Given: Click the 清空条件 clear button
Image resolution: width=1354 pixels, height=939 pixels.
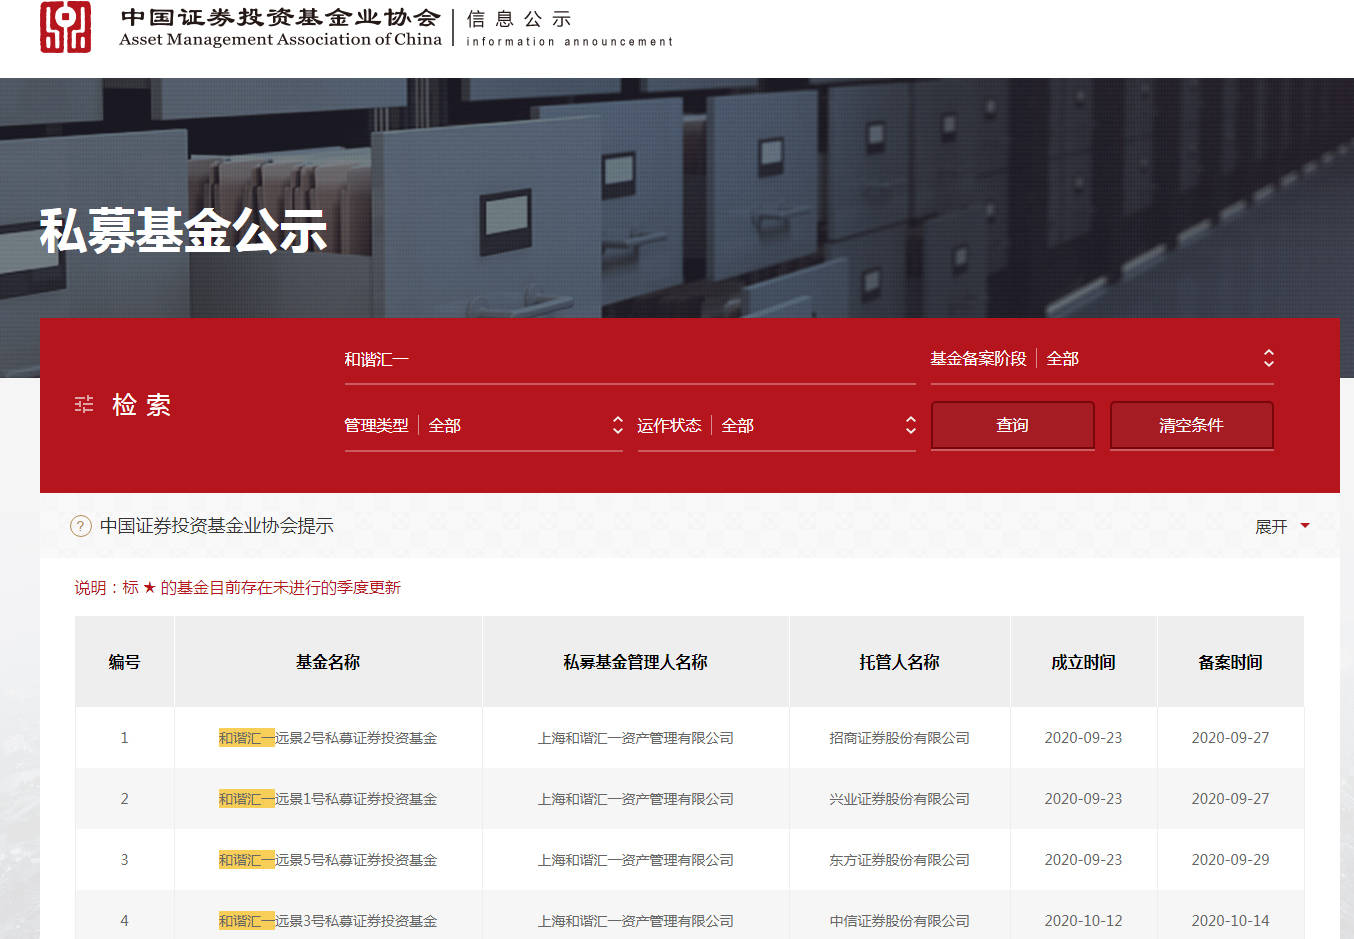Looking at the screenshot, I should tap(1192, 426).
